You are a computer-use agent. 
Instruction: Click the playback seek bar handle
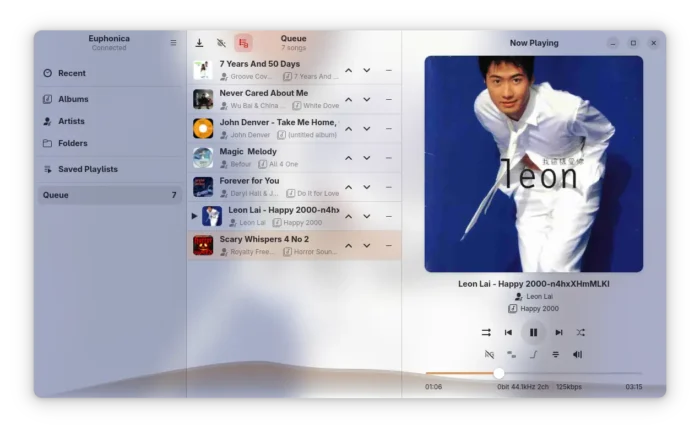coord(499,373)
